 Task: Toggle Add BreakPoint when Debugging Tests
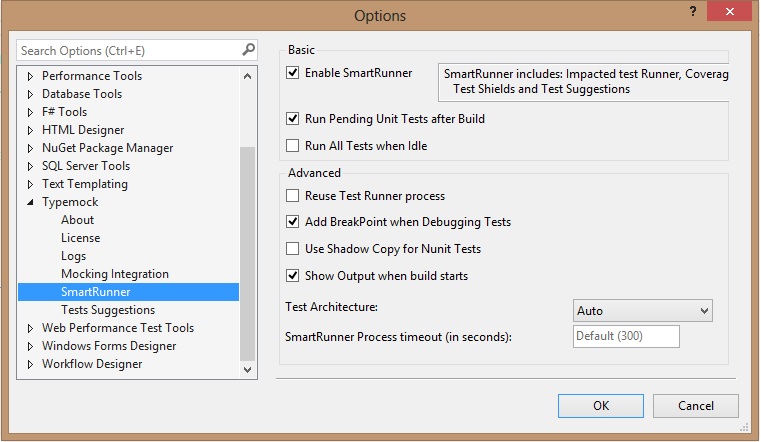click(x=293, y=222)
